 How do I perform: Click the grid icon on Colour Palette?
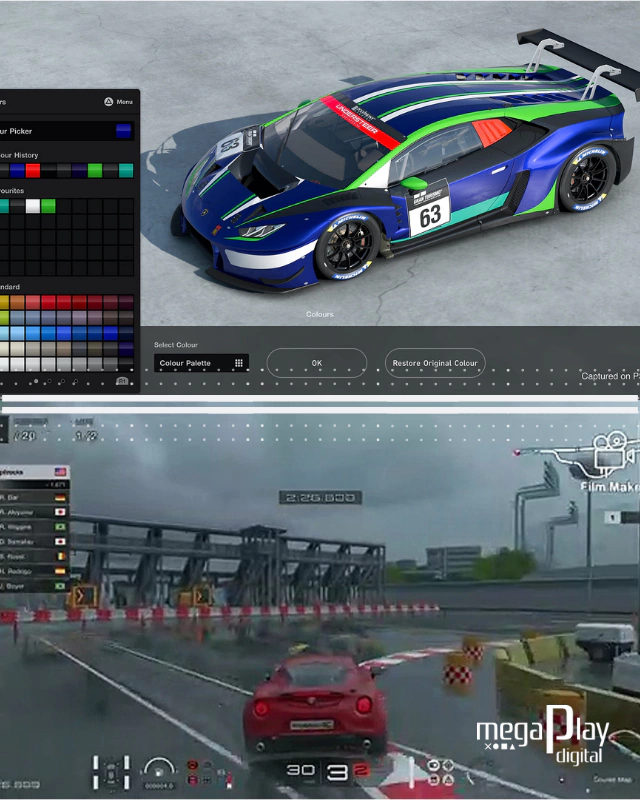tap(238, 363)
